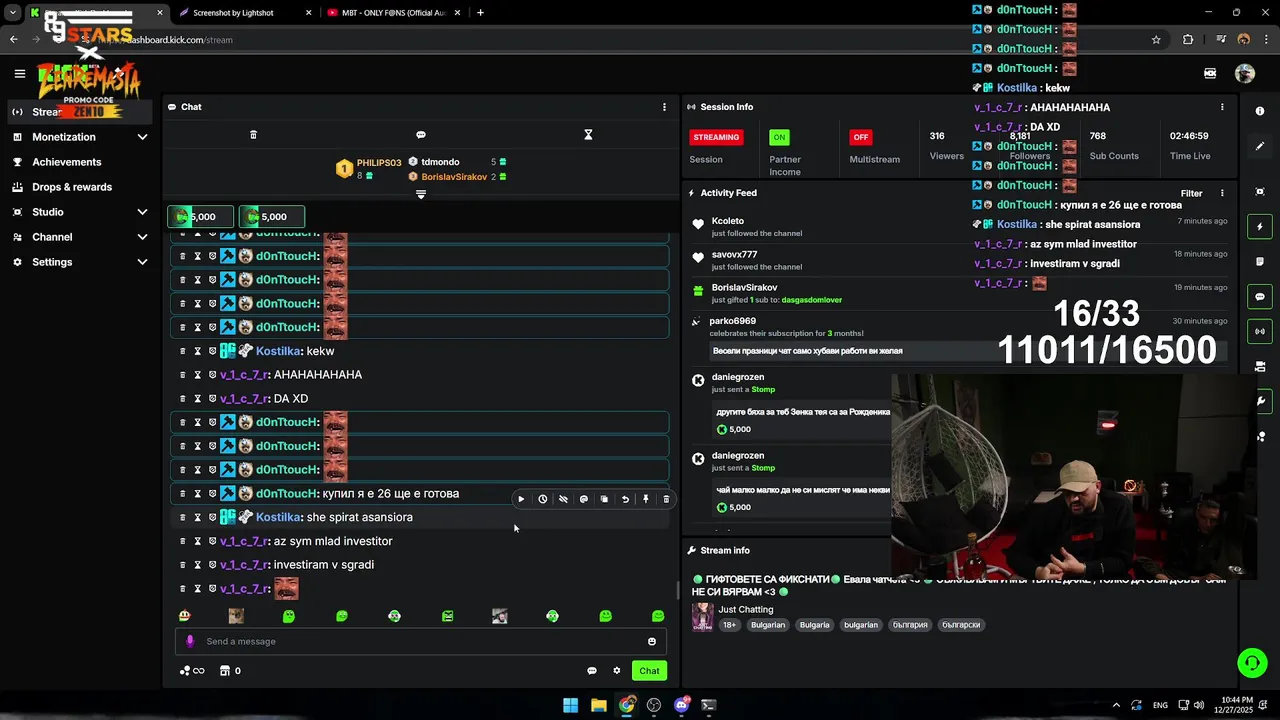Pin message via pin icon in action bar
The image size is (1280, 720).
(646, 499)
